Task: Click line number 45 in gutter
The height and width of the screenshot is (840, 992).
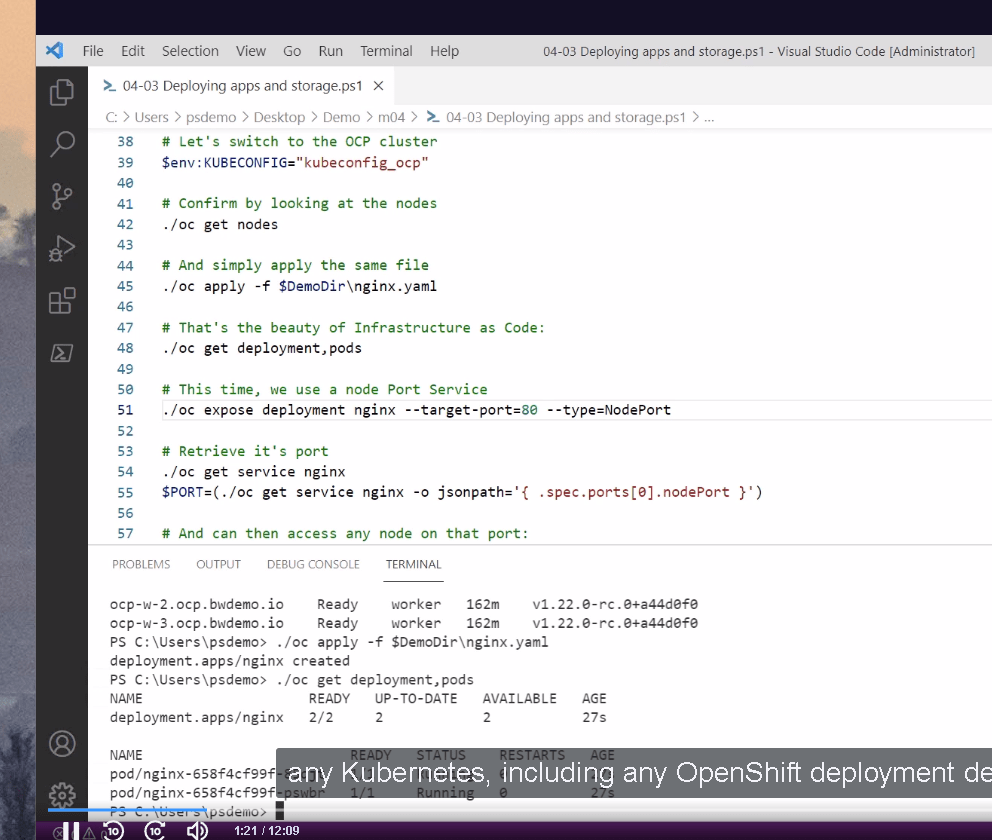Action: pyautogui.click(x=125, y=287)
